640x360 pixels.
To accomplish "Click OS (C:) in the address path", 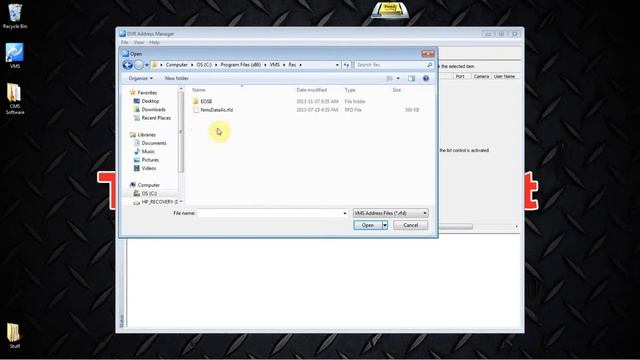I will (204, 65).
